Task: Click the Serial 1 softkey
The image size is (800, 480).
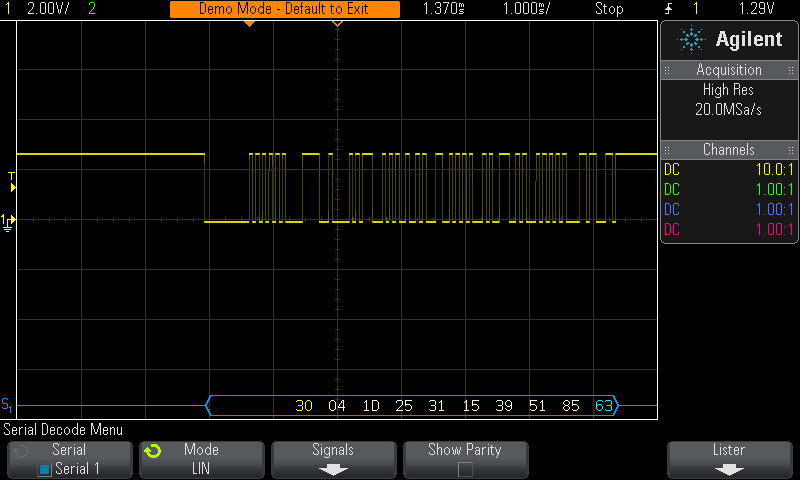Action: tap(69, 460)
